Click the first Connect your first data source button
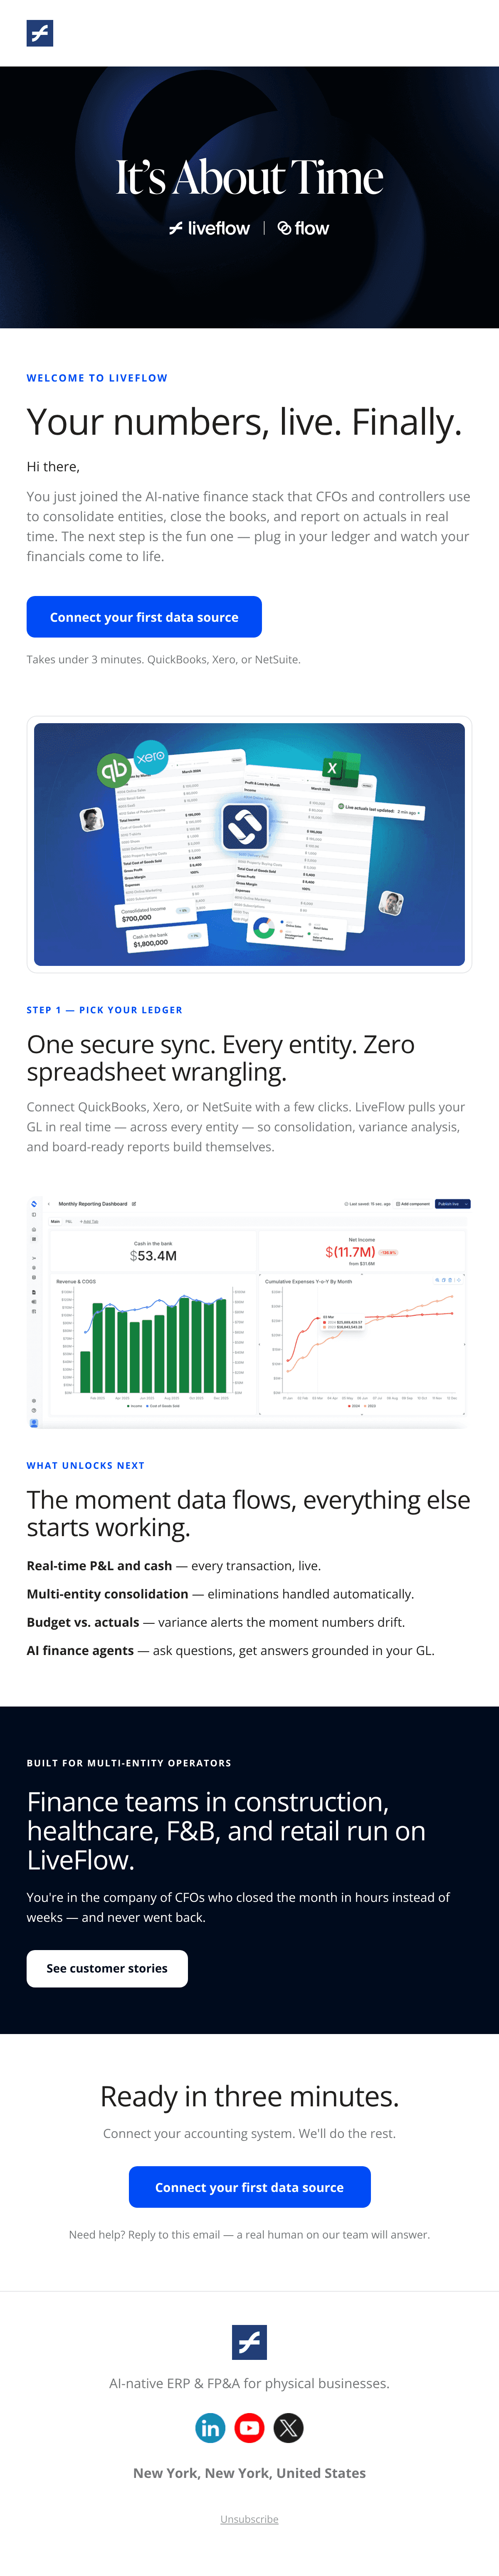The image size is (499, 2576). (x=144, y=617)
